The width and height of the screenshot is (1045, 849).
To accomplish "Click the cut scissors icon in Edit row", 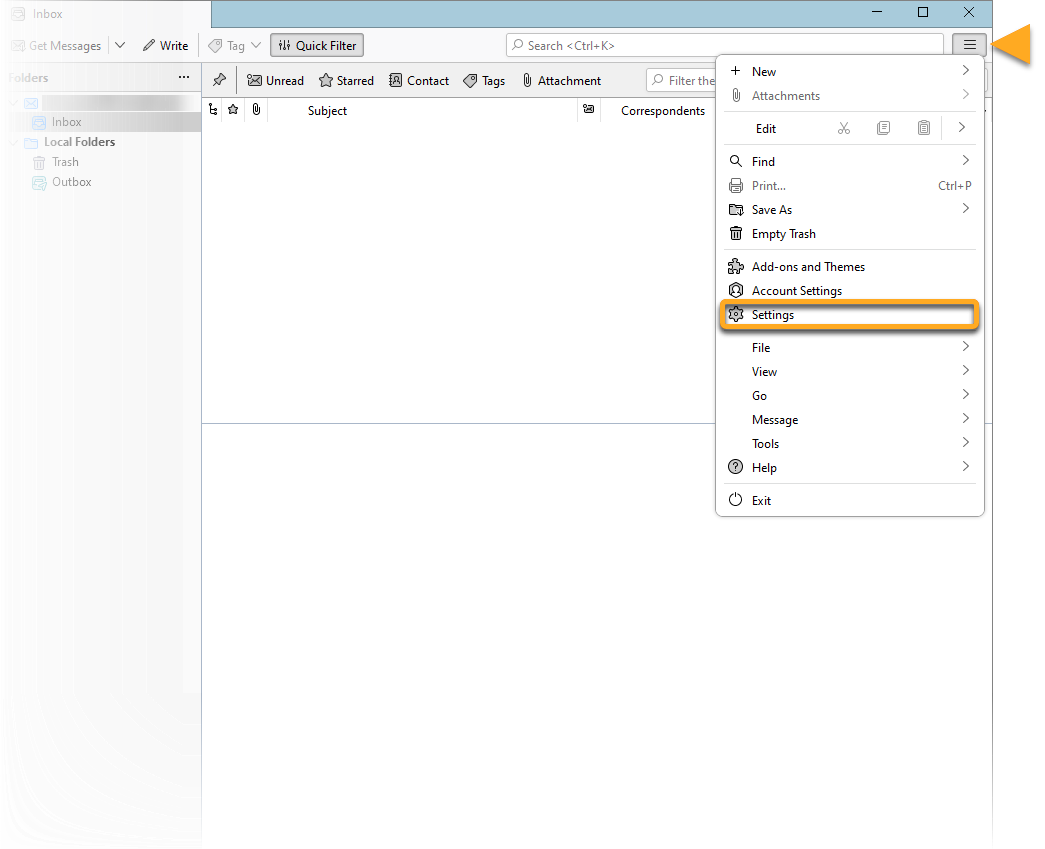I will (843, 128).
